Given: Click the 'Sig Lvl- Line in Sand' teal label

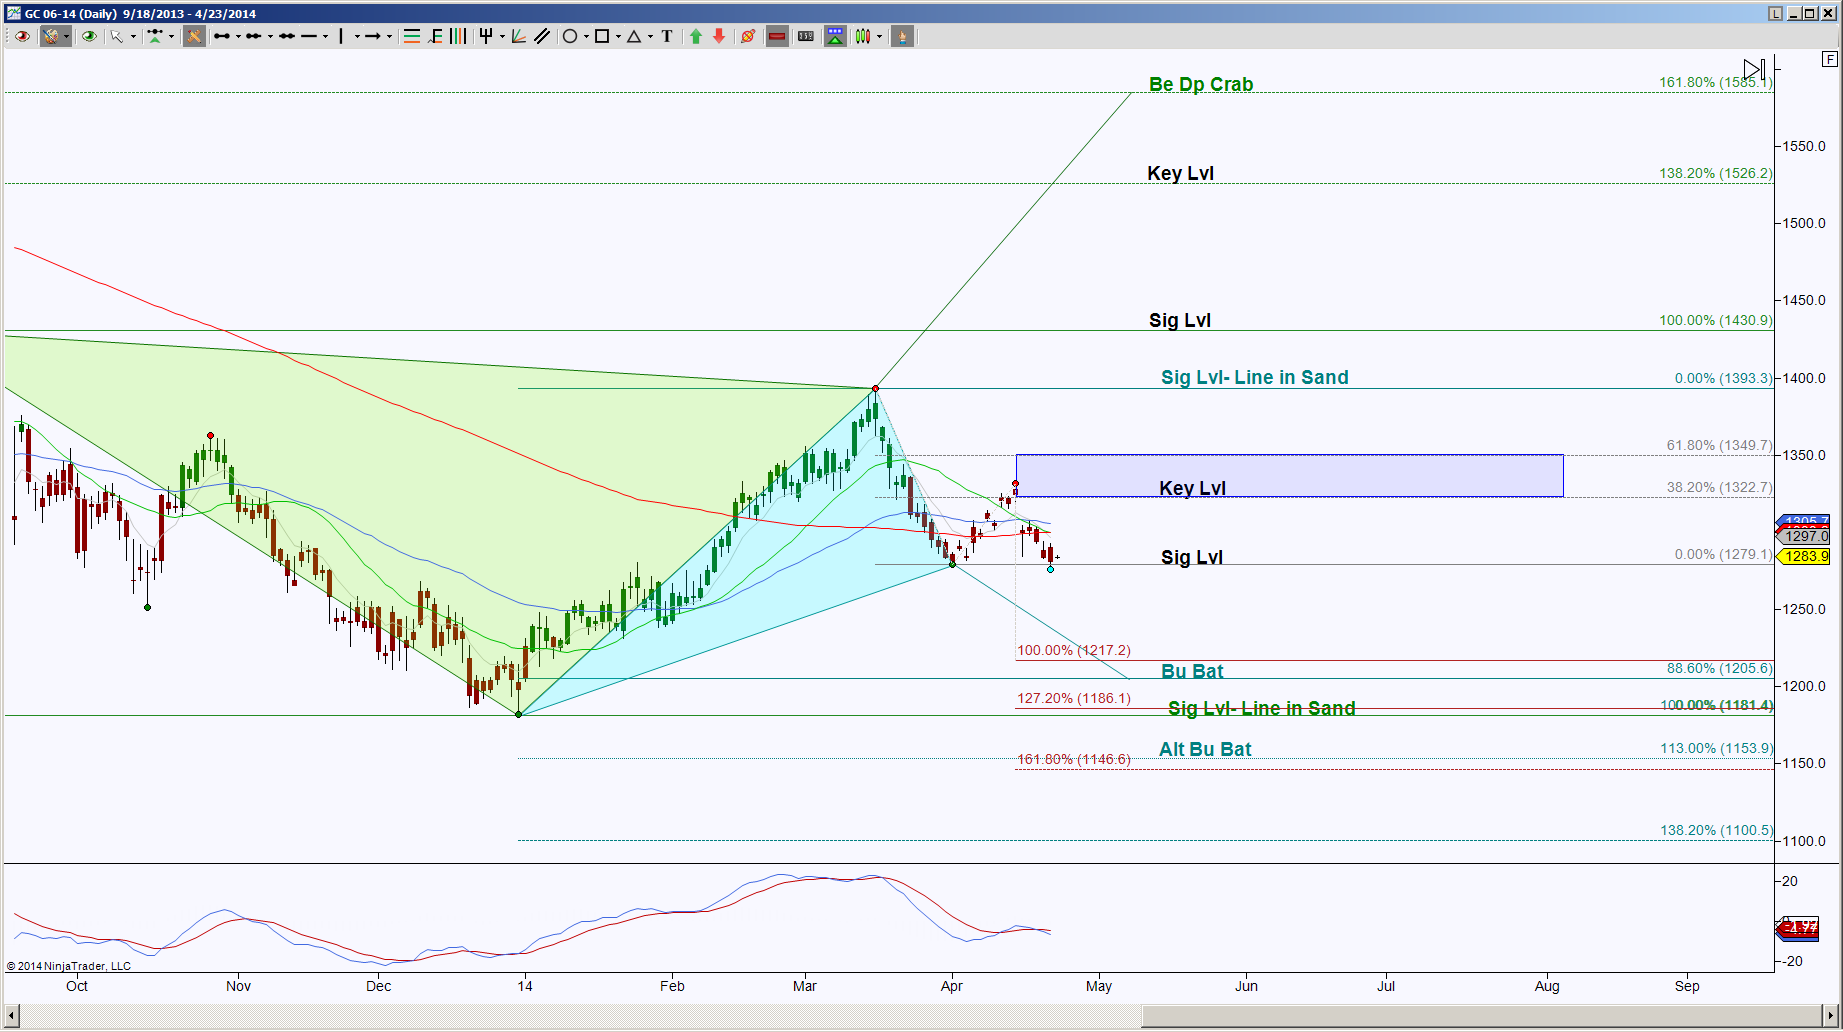Looking at the screenshot, I should (1255, 377).
